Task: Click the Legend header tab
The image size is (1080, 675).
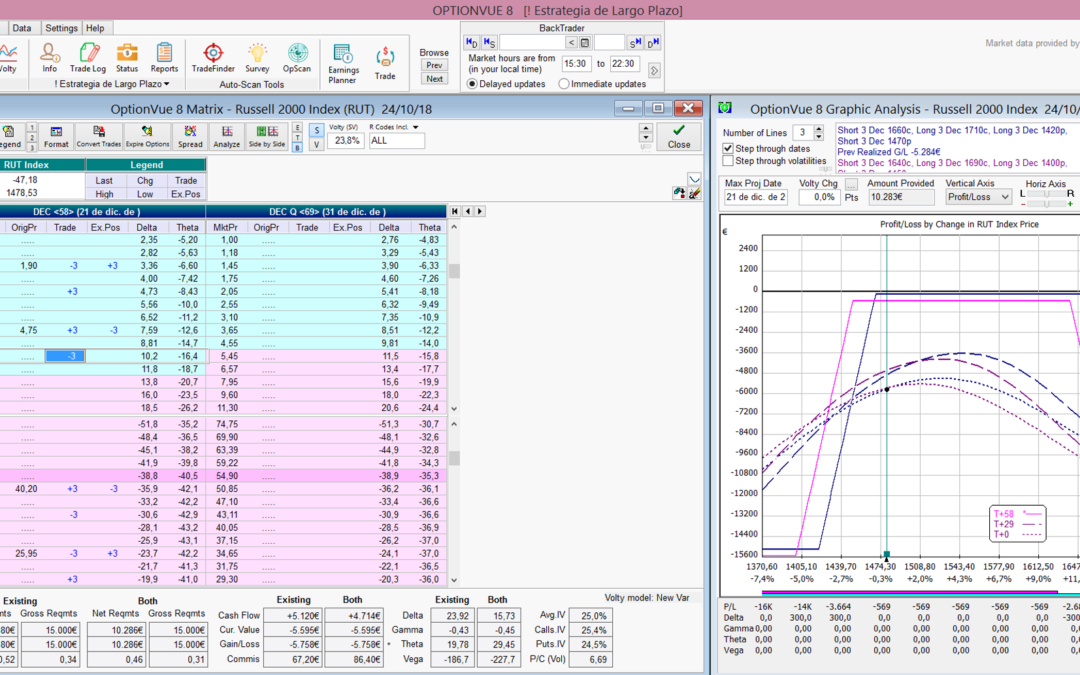Action: coord(146,165)
